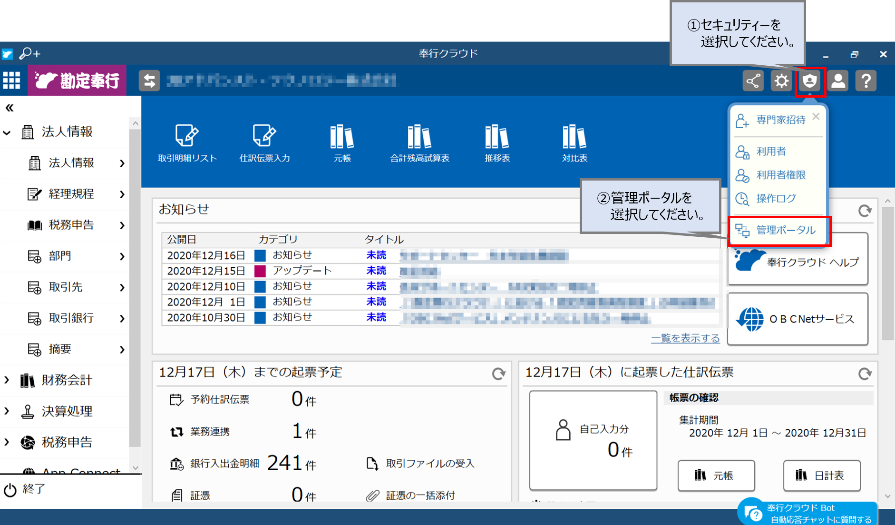Click 終了 power button
Screen dimensions: 895x525
(x=24, y=490)
